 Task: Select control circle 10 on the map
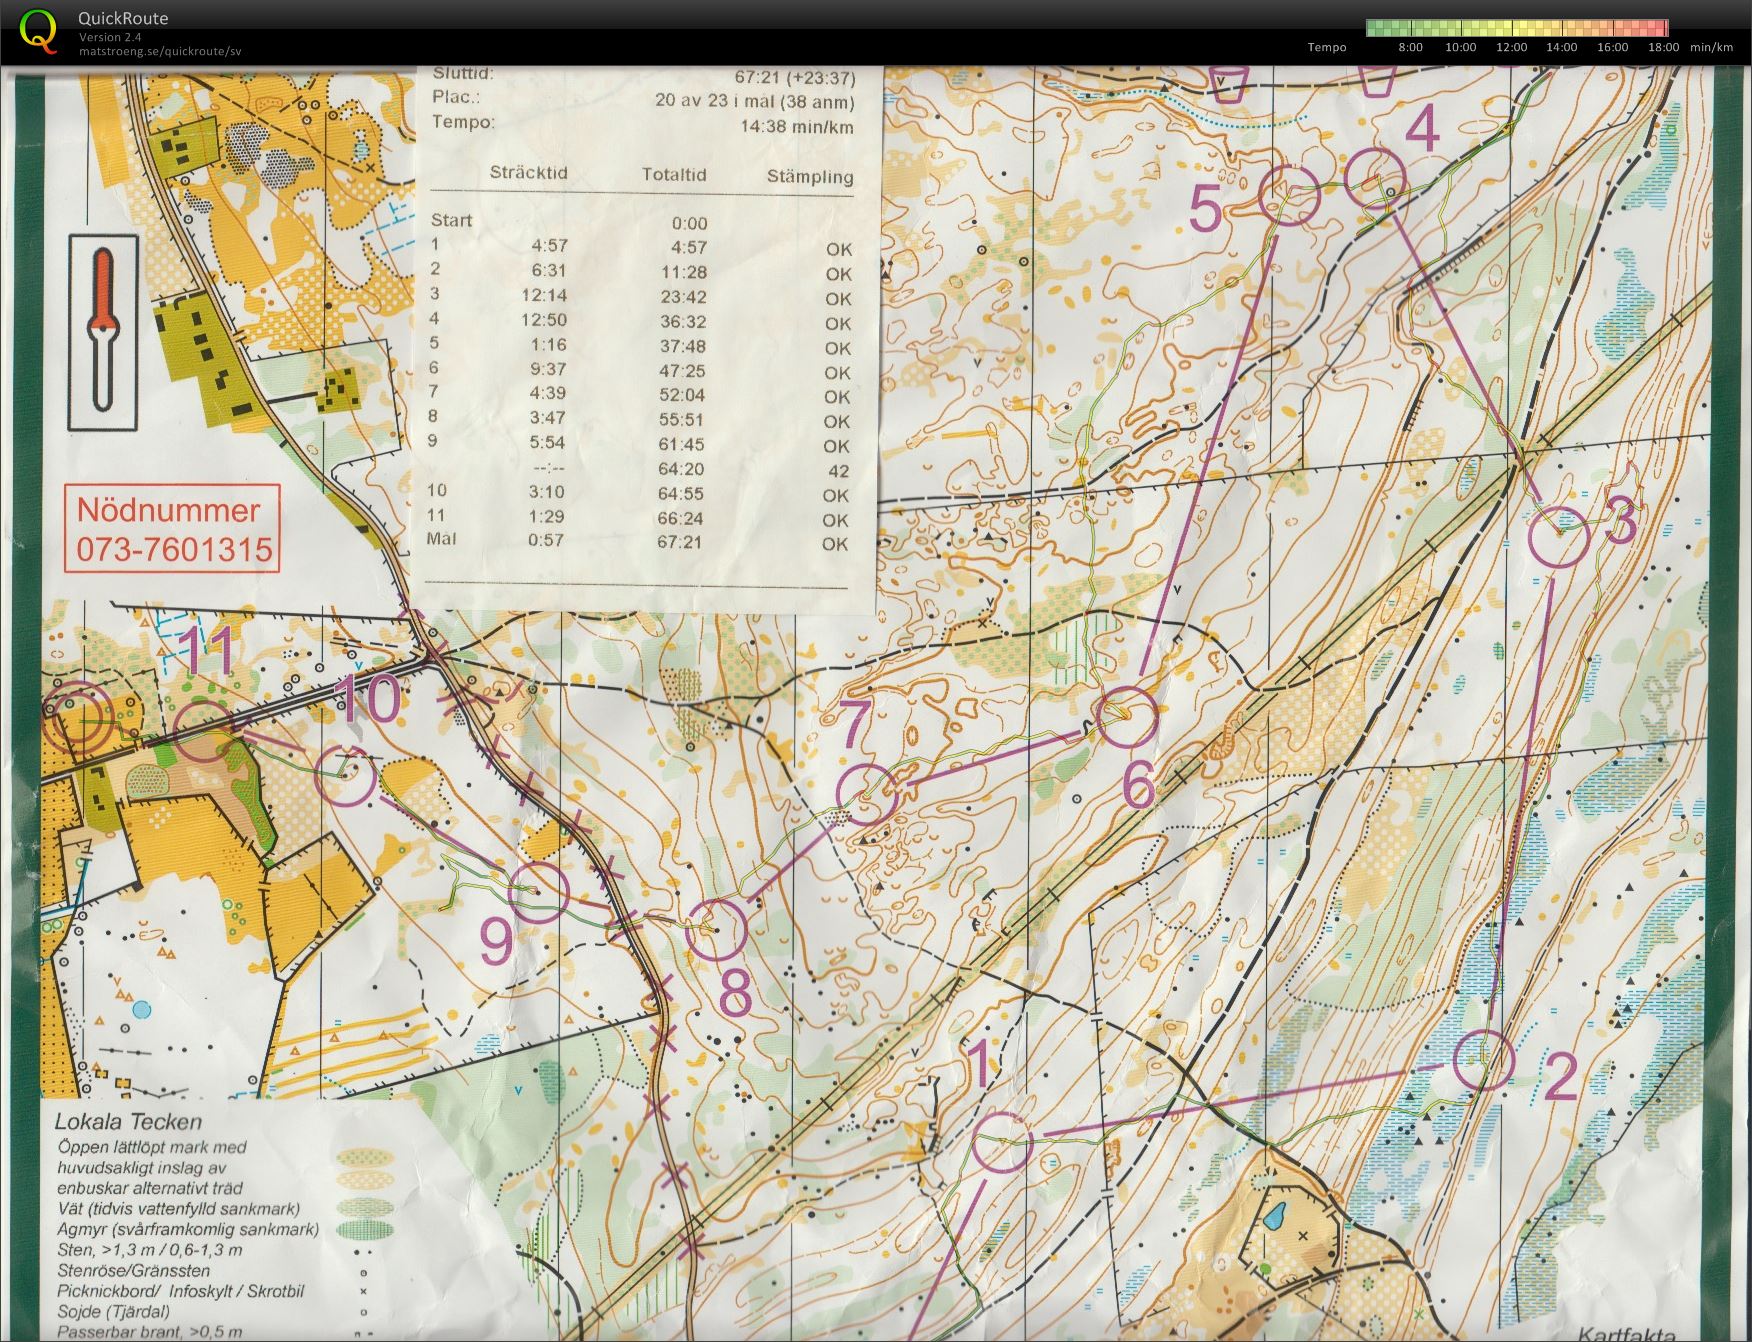(x=346, y=776)
